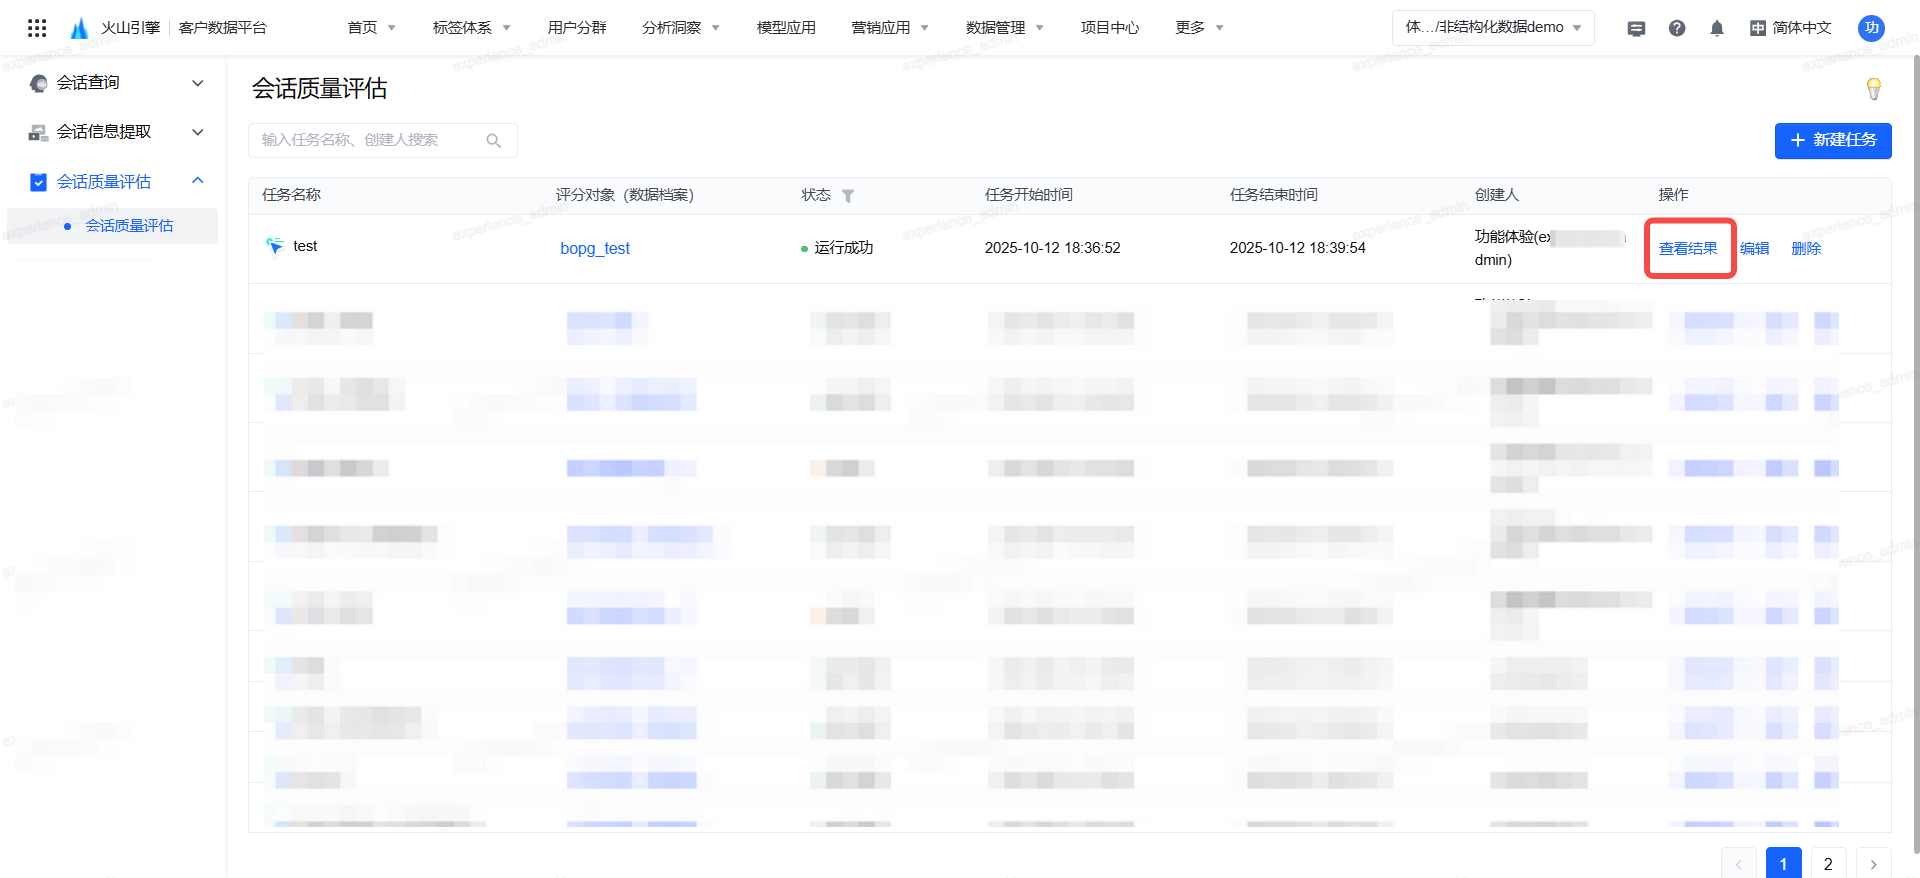Click page 1 button
The image size is (1920, 878).
pos(1784,864)
